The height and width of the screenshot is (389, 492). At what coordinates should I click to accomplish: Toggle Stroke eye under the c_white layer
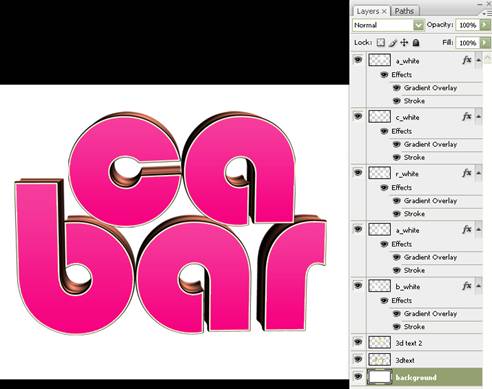point(397,157)
